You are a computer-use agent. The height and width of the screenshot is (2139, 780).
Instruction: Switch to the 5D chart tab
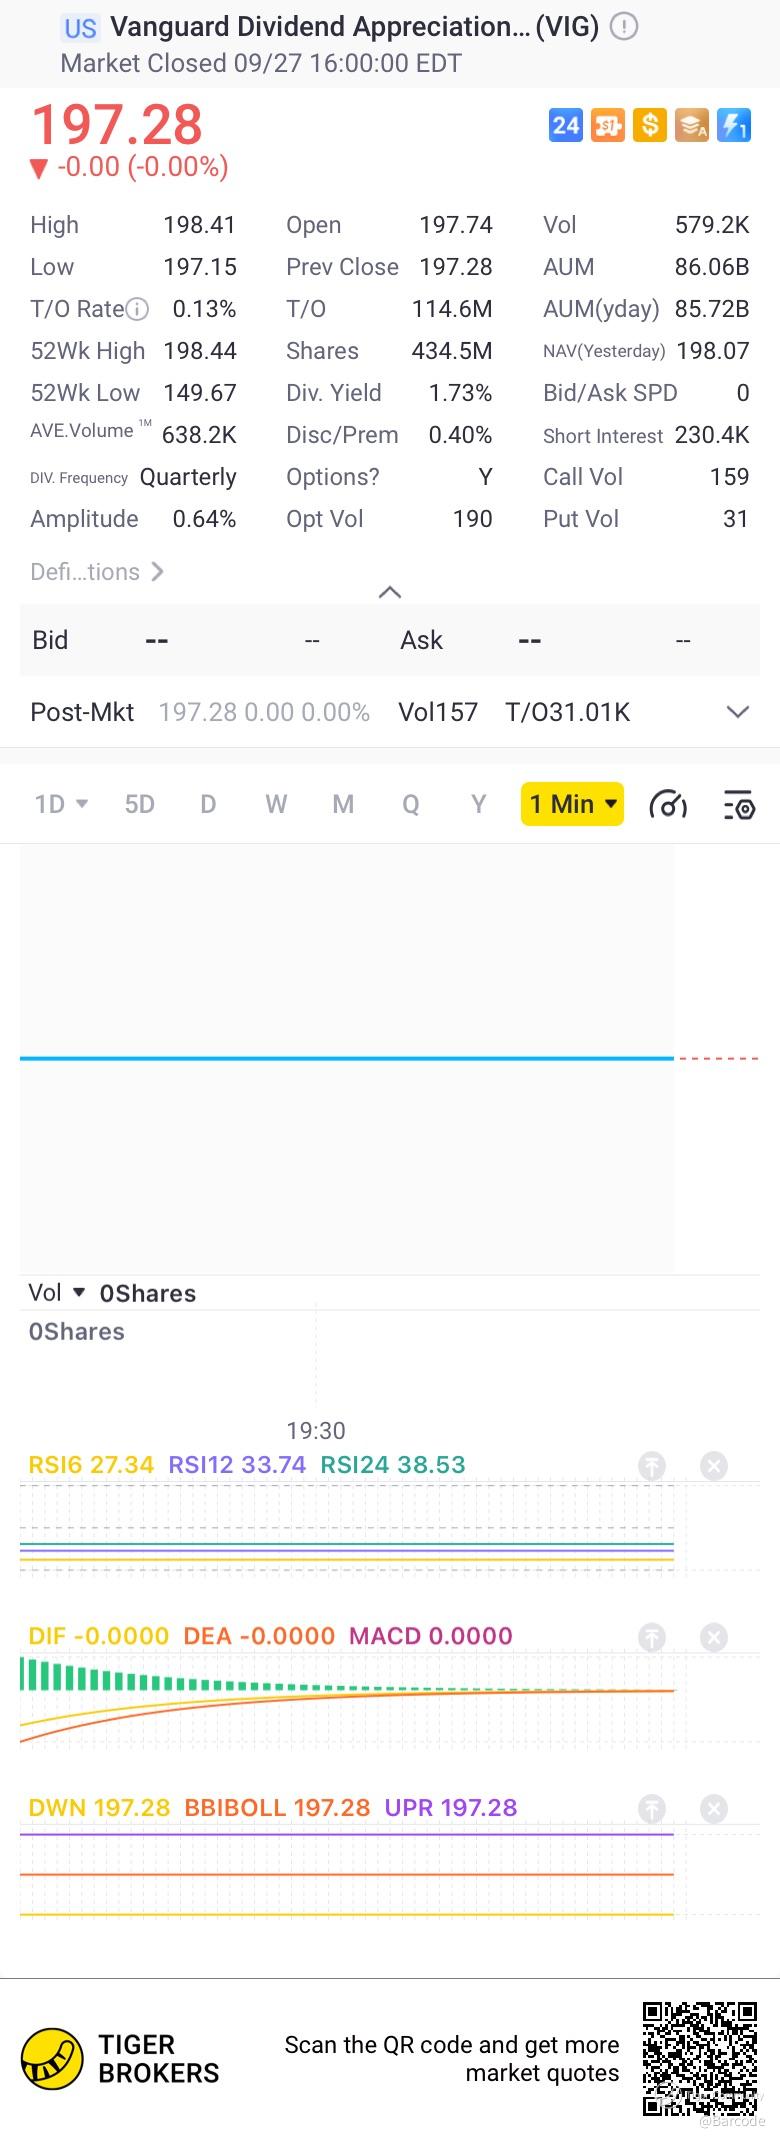pyautogui.click(x=139, y=804)
